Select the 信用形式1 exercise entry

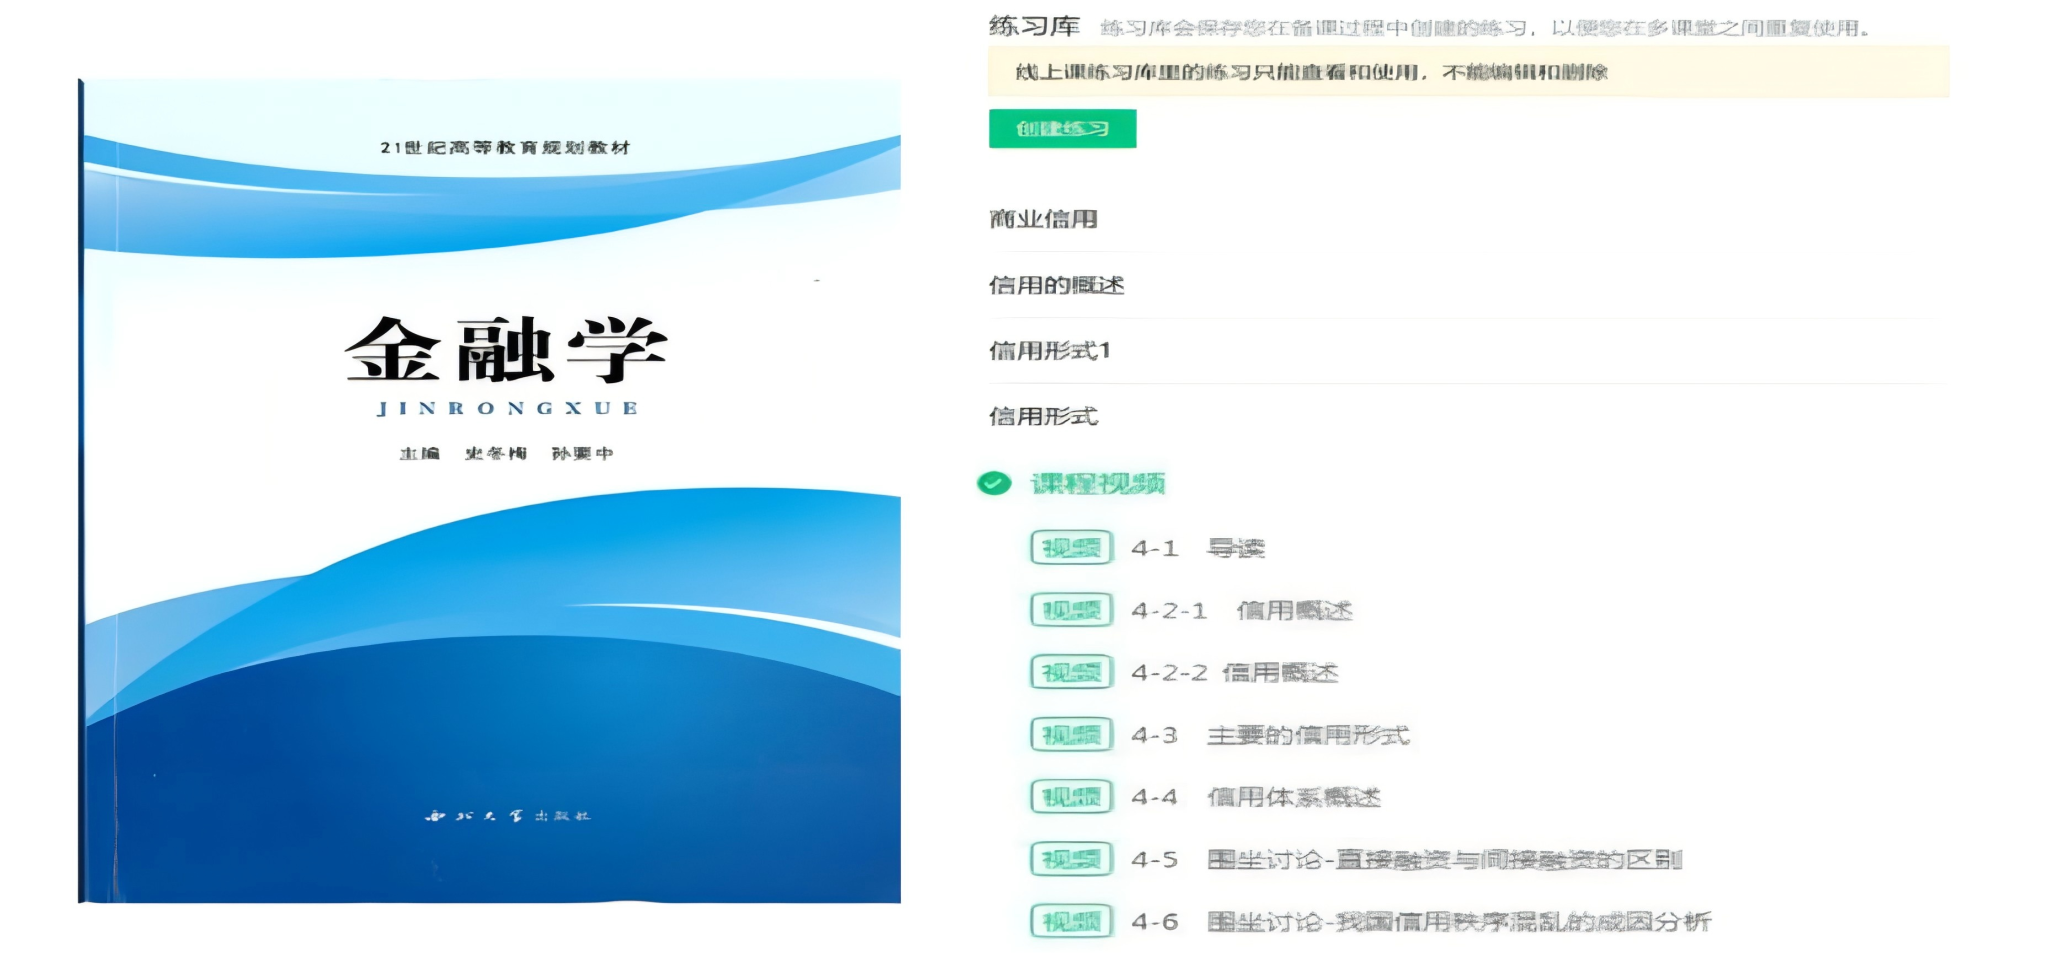1049,351
